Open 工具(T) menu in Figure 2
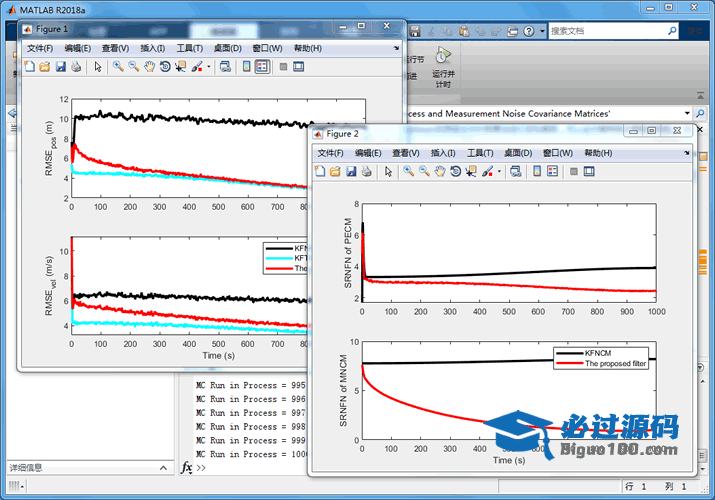 [x=481, y=153]
